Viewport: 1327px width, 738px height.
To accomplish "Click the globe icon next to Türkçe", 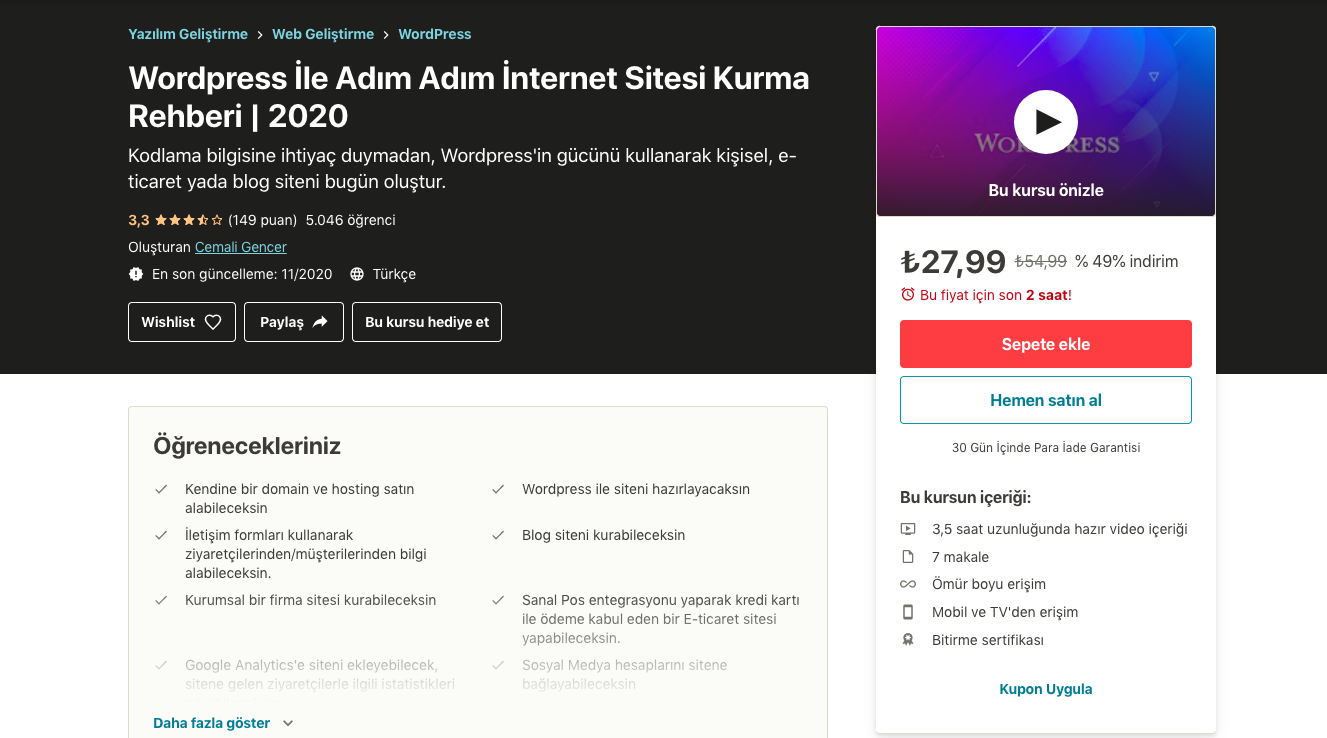I will click(x=357, y=274).
